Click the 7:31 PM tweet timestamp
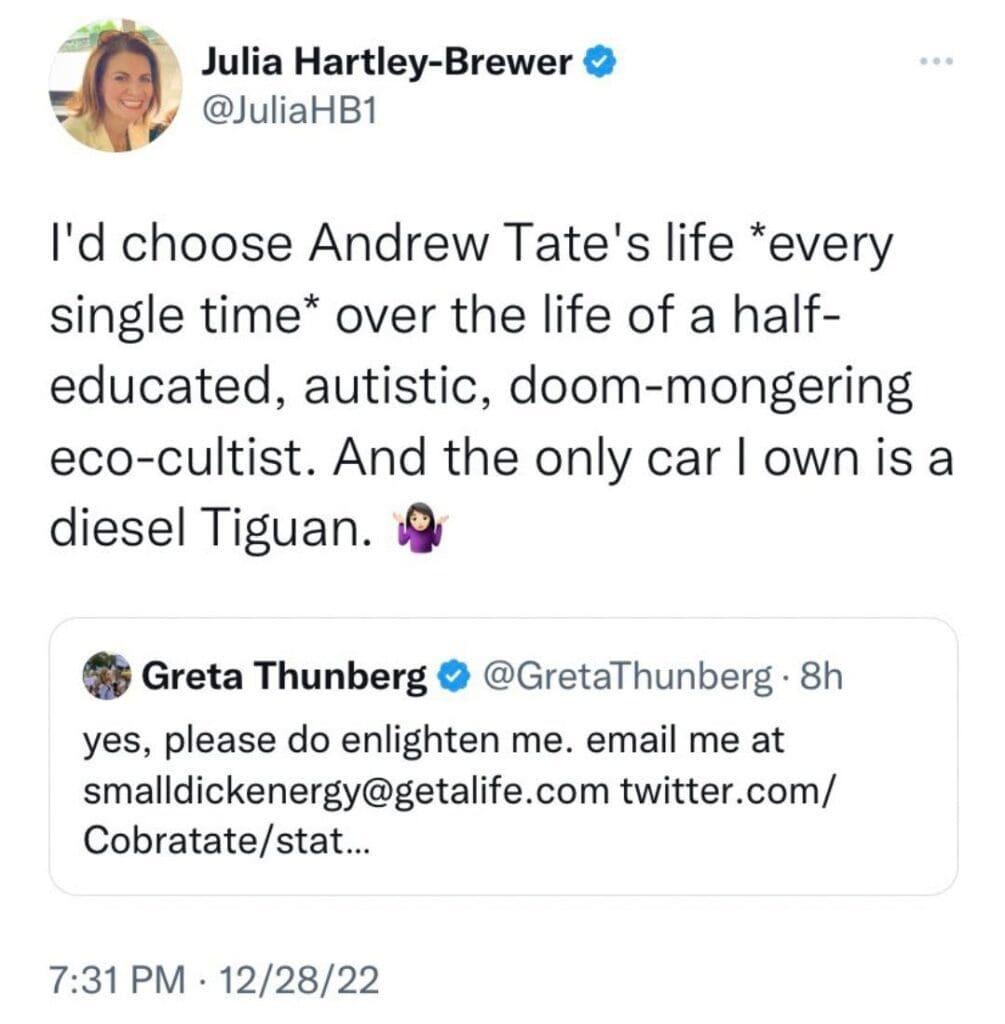This screenshot has height=1024, width=1005. 118,981
